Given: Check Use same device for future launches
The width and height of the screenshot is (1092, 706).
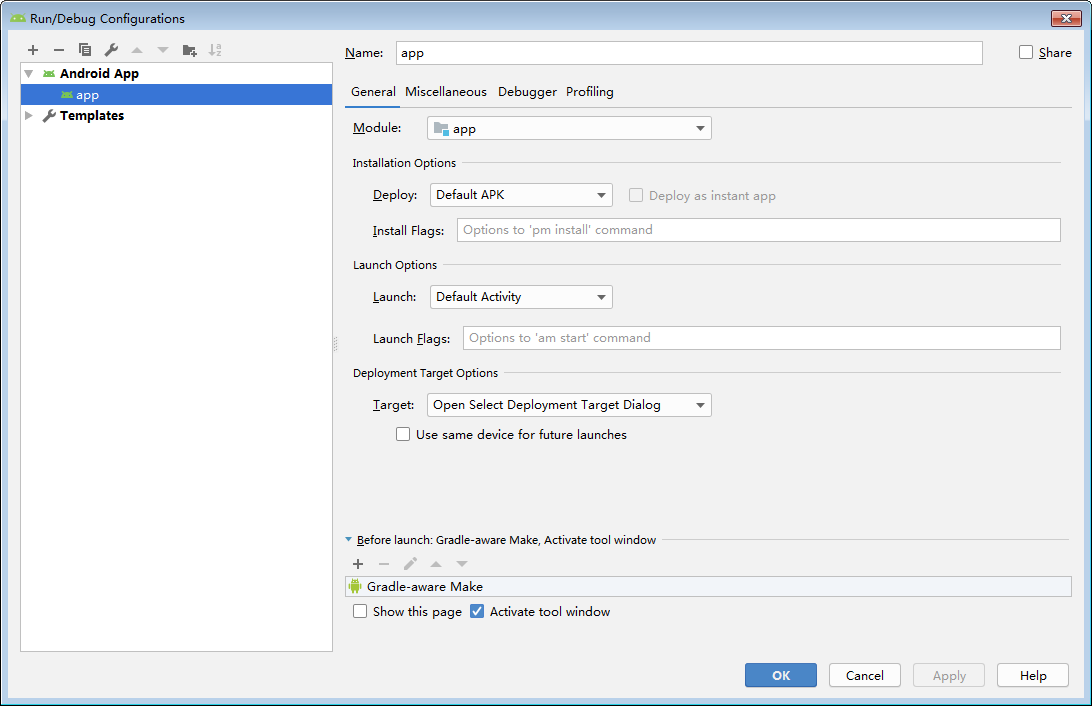Looking at the screenshot, I should tap(403, 435).
